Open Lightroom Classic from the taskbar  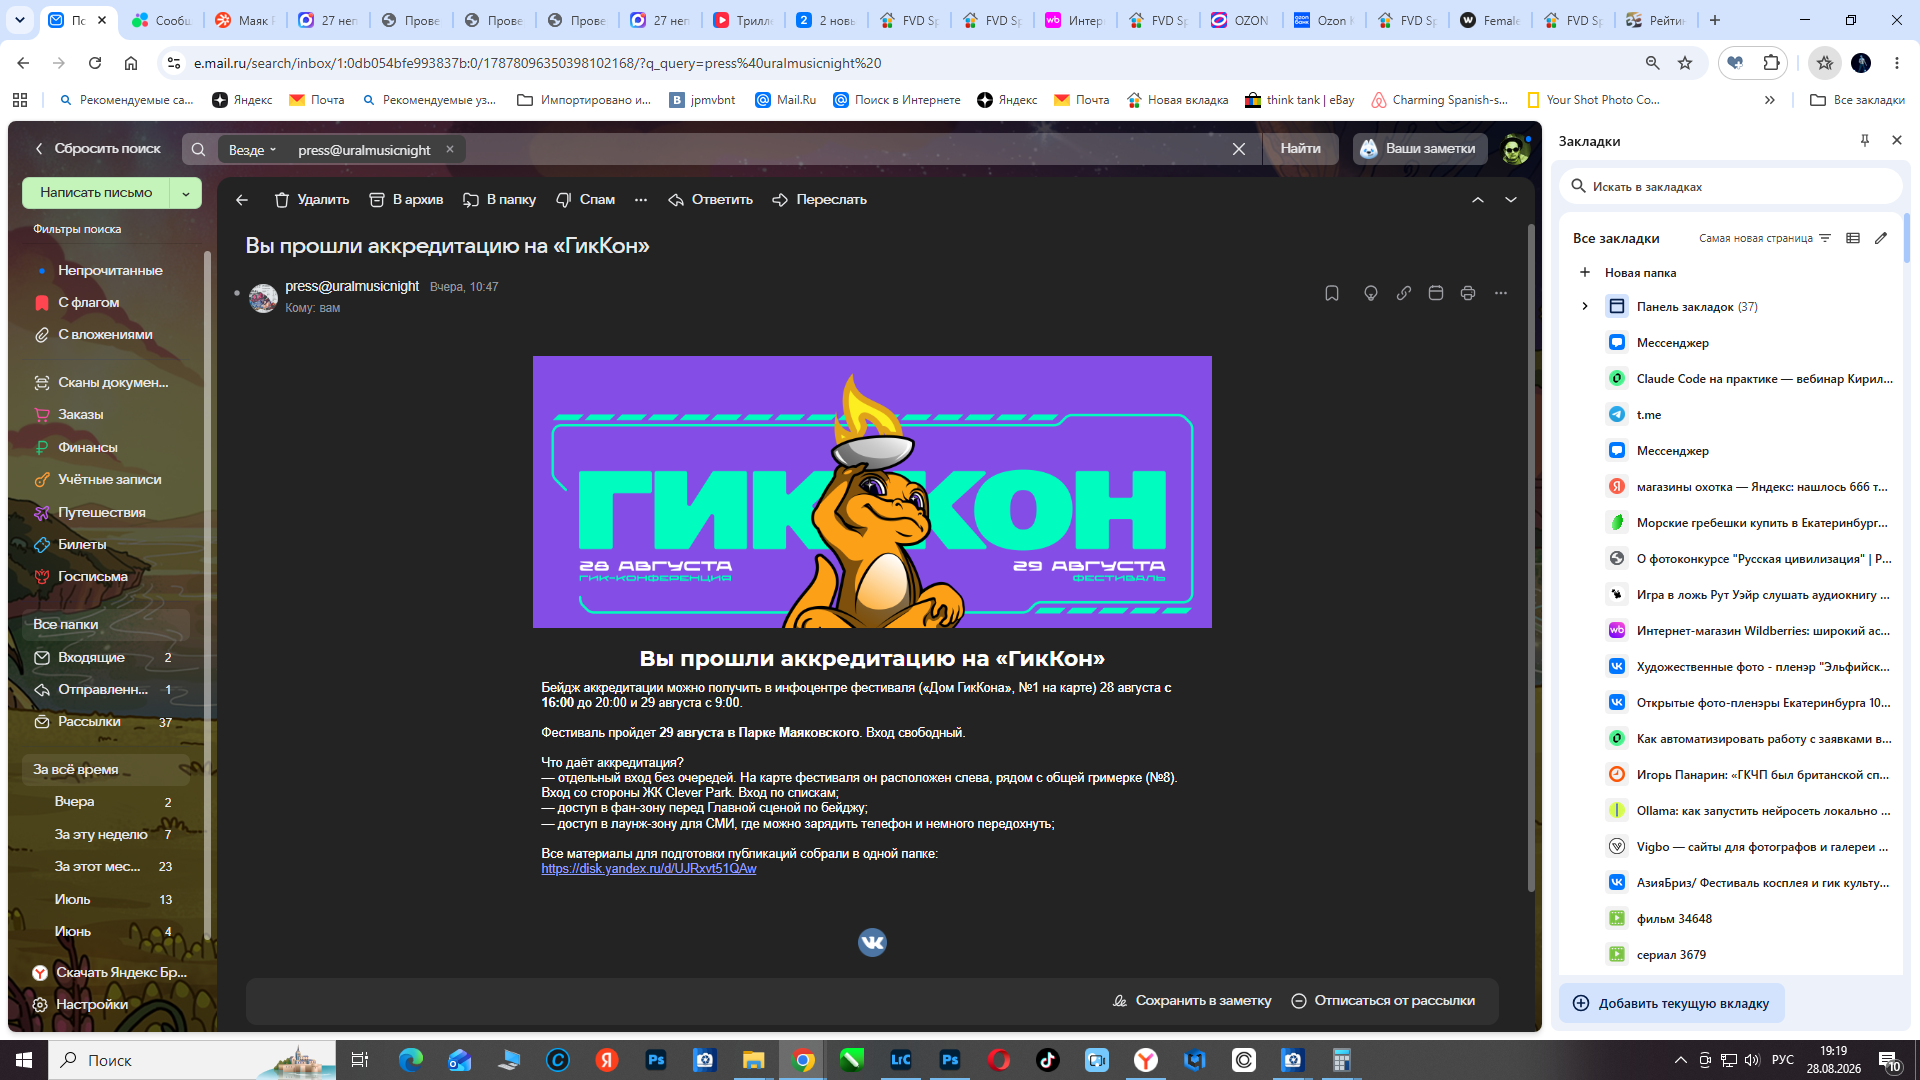coord(901,1060)
